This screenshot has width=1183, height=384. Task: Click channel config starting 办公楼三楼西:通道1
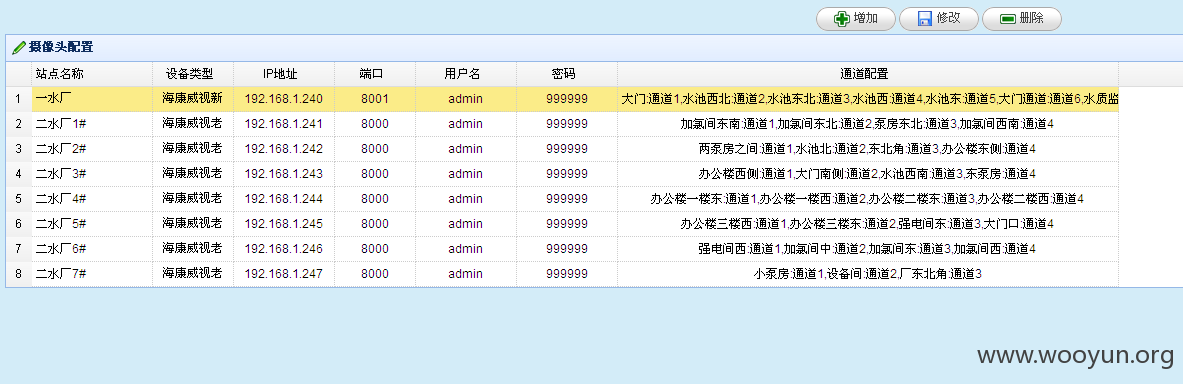(868, 223)
